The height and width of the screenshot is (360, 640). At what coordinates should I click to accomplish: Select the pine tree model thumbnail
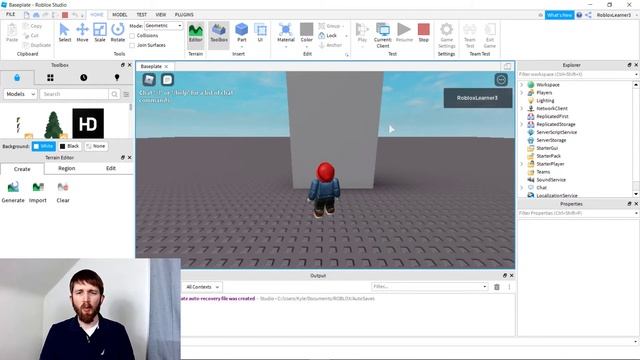53,124
